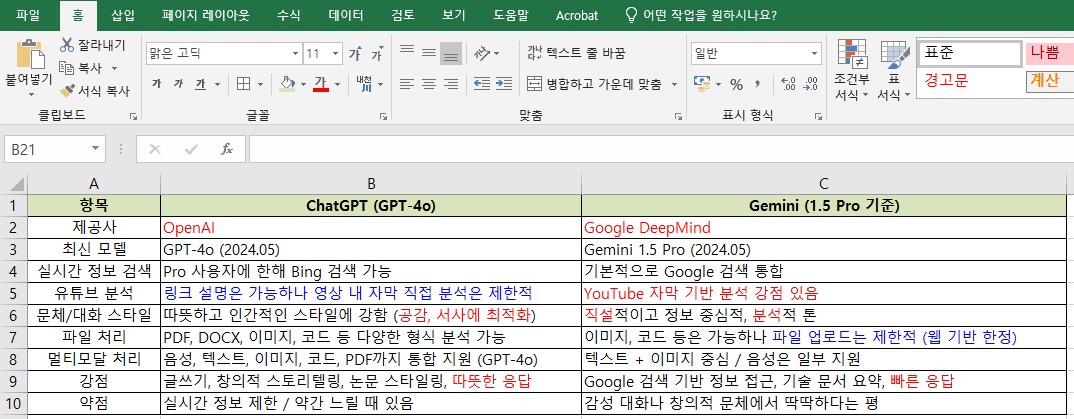This screenshot has height=419, width=1074.
Task: Select the 경고문 cell style
Action: 969,81
